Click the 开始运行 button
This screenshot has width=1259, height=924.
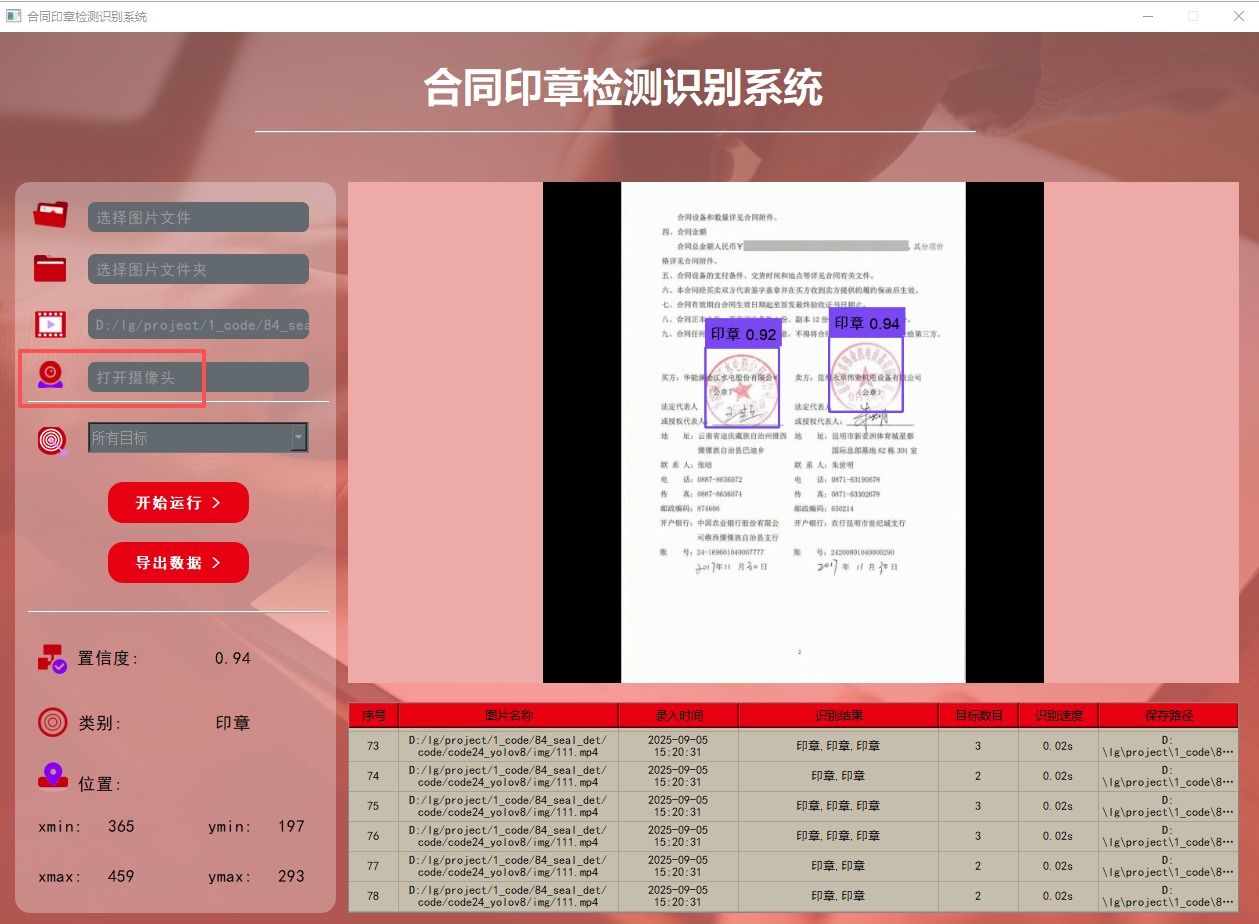click(178, 502)
